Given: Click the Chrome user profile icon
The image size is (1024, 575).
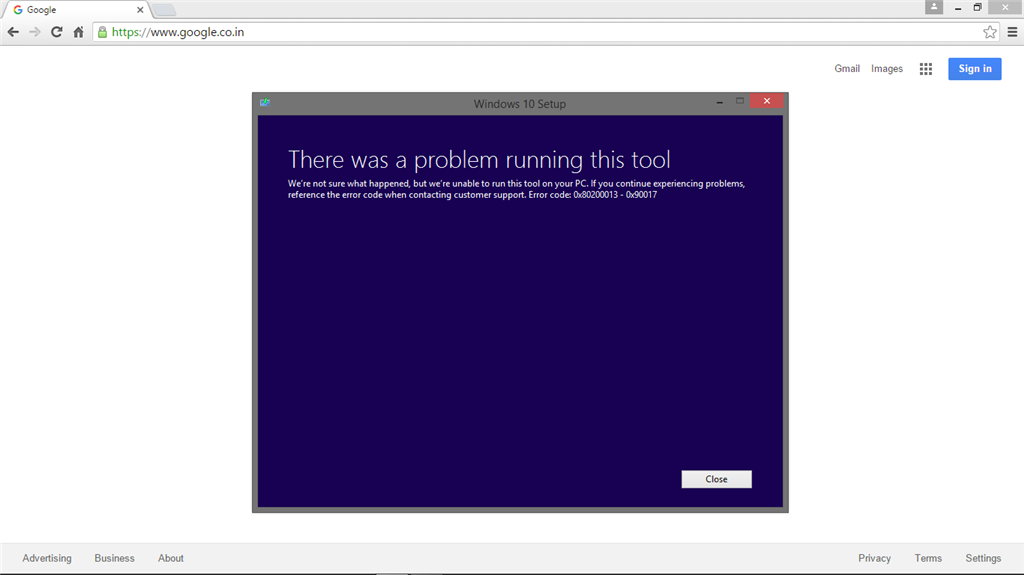Looking at the screenshot, I should tap(934, 7).
